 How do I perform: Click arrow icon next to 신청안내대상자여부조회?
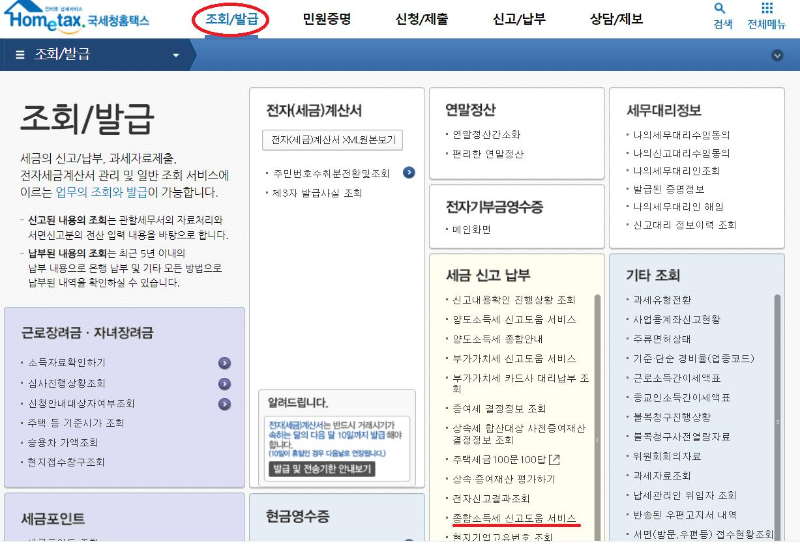[x=224, y=404]
